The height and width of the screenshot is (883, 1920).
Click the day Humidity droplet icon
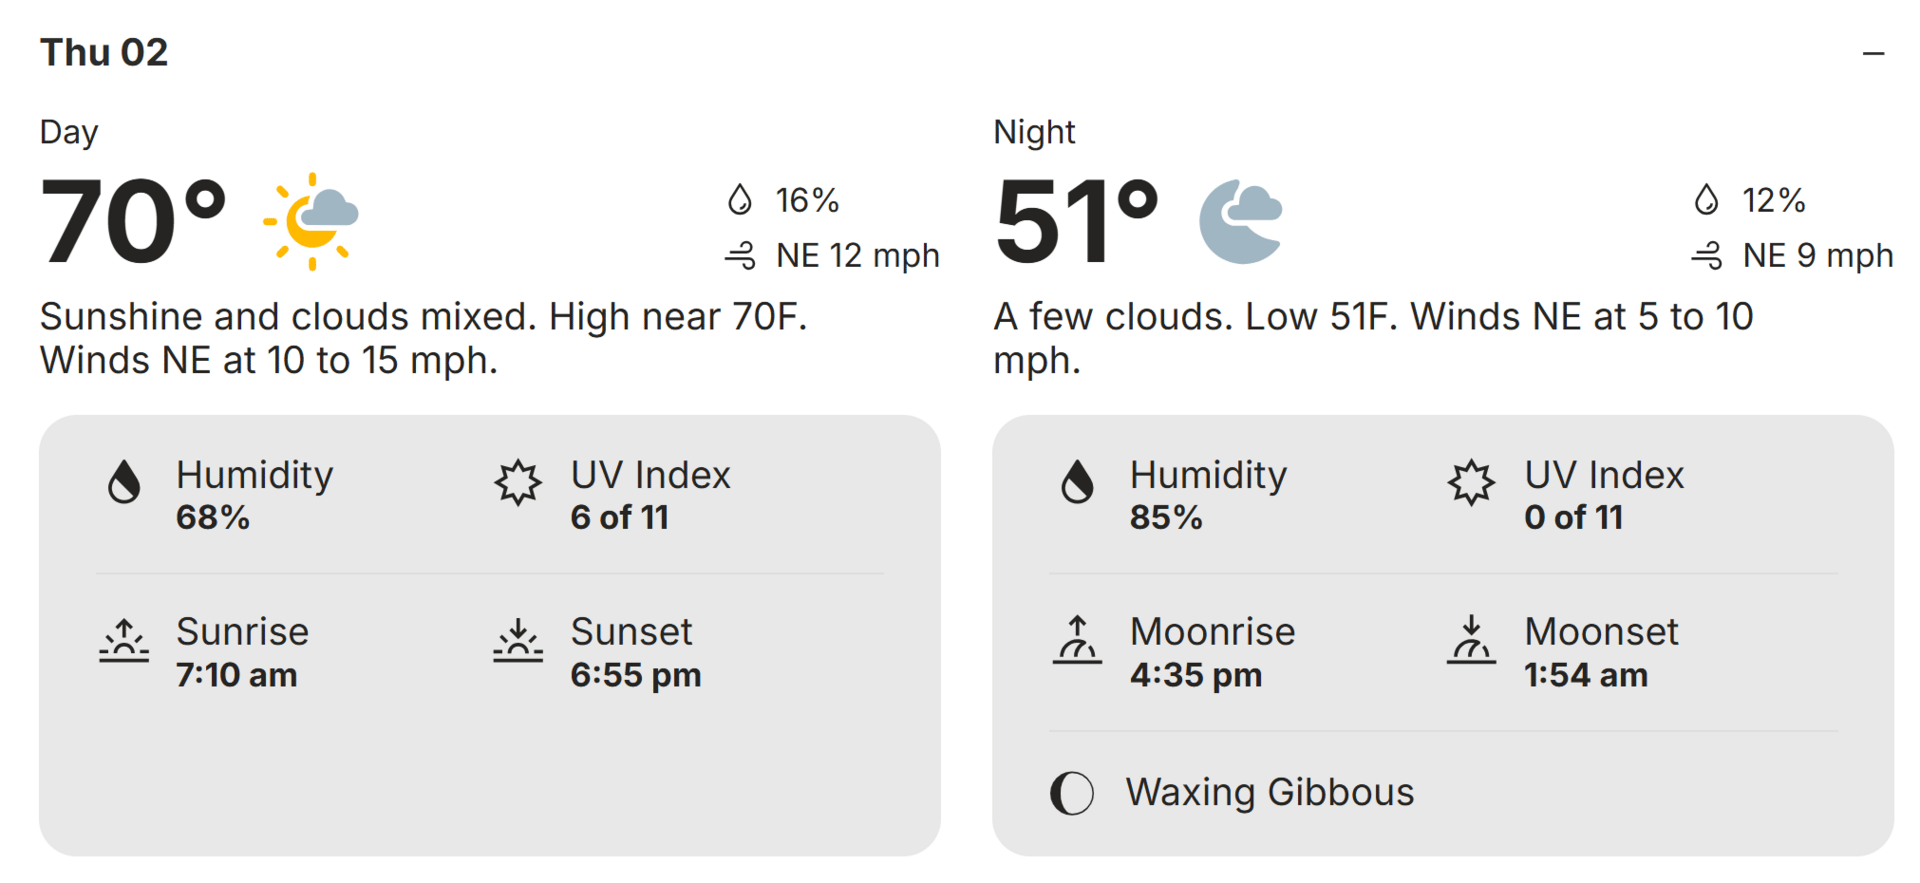[x=124, y=482]
